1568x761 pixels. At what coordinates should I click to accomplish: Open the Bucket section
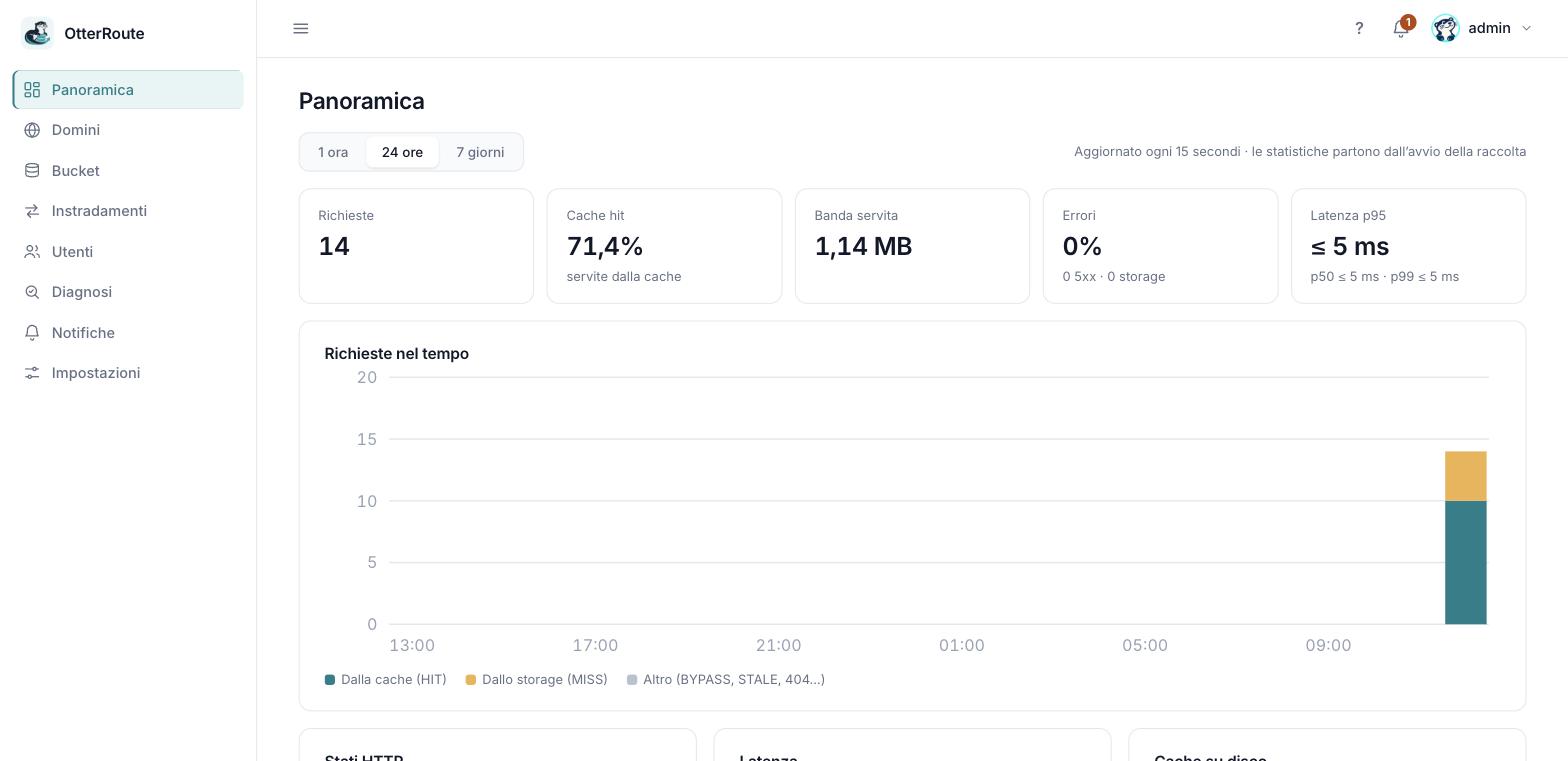(x=128, y=171)
